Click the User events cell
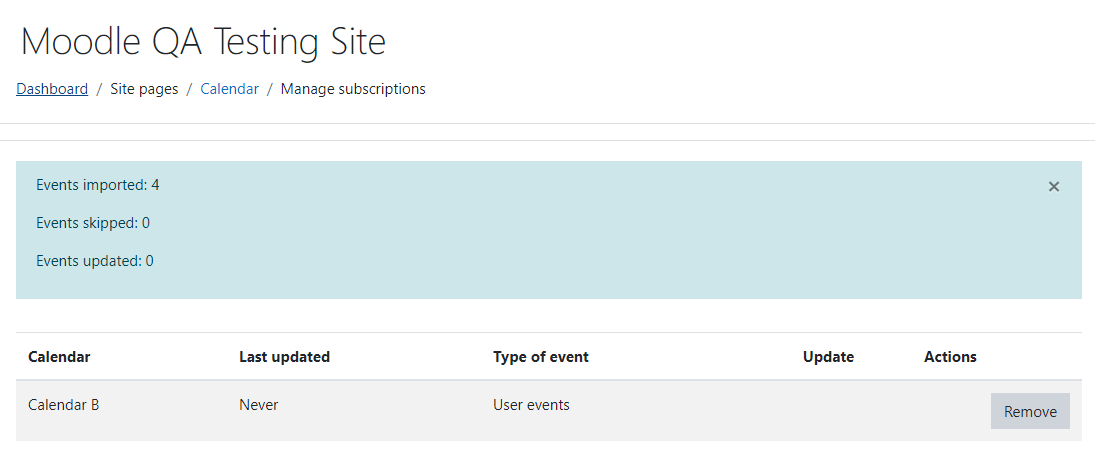This screenshot has width=1095, height=459. click(531, 405)
